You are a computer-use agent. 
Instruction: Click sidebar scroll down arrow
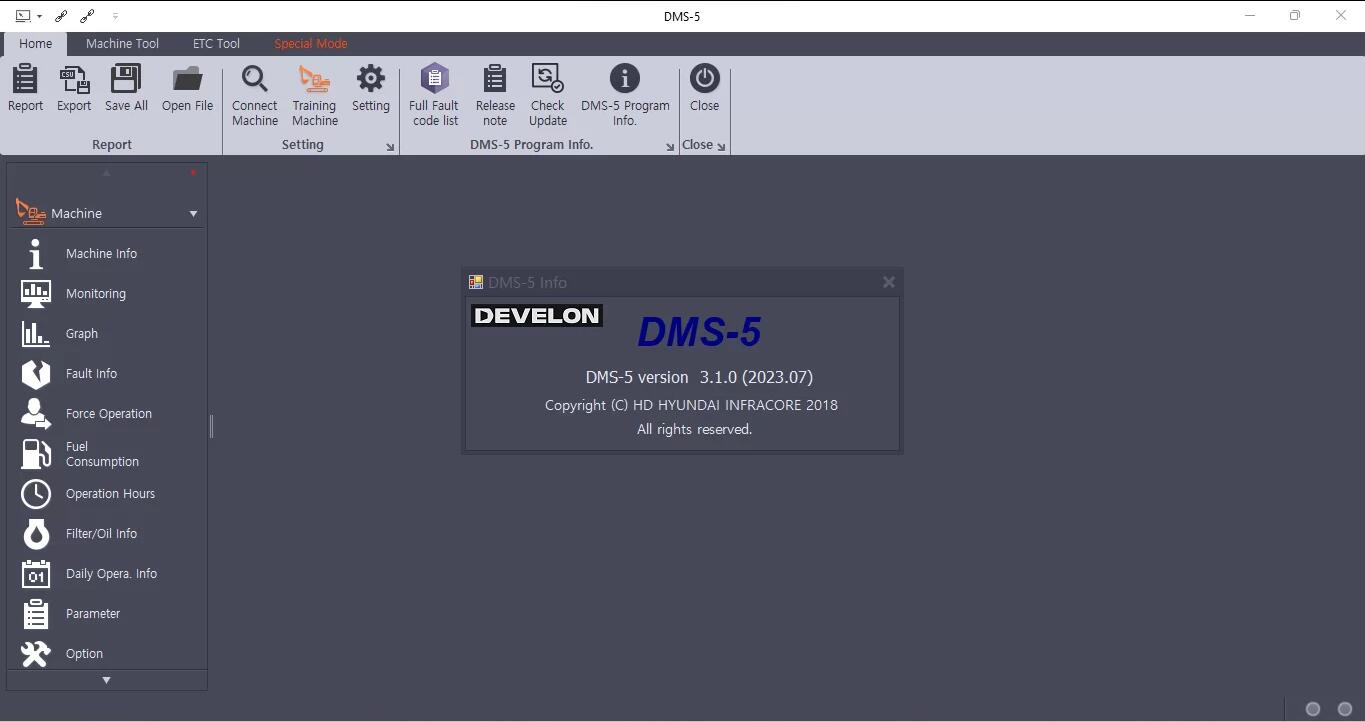click(107, 680)
